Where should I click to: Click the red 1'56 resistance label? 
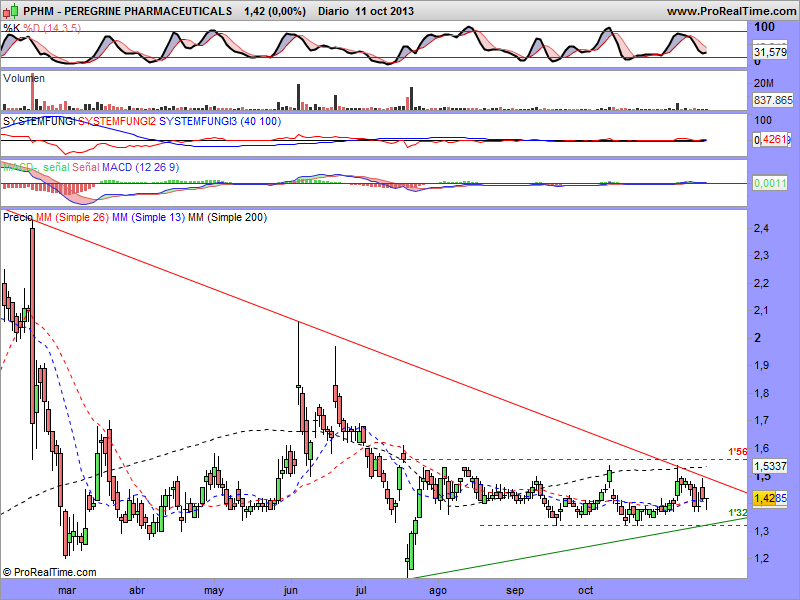[x=738, y=452]
